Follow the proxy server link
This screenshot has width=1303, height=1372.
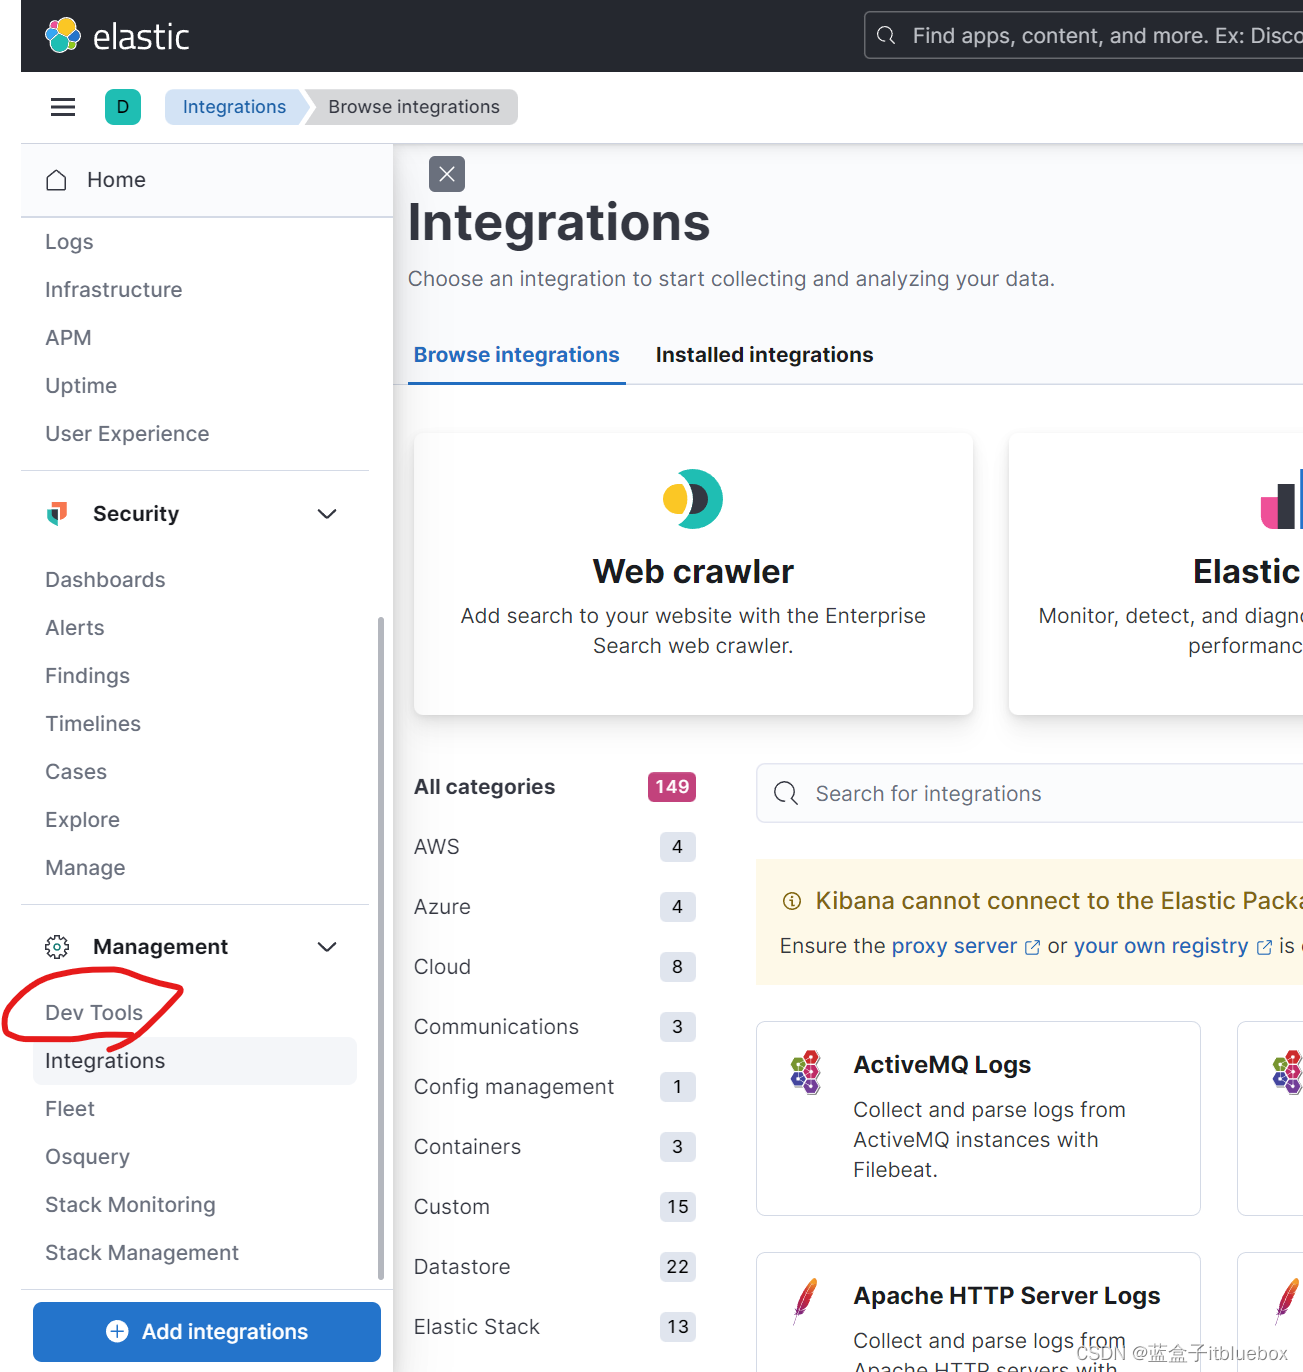click(954, 946)
